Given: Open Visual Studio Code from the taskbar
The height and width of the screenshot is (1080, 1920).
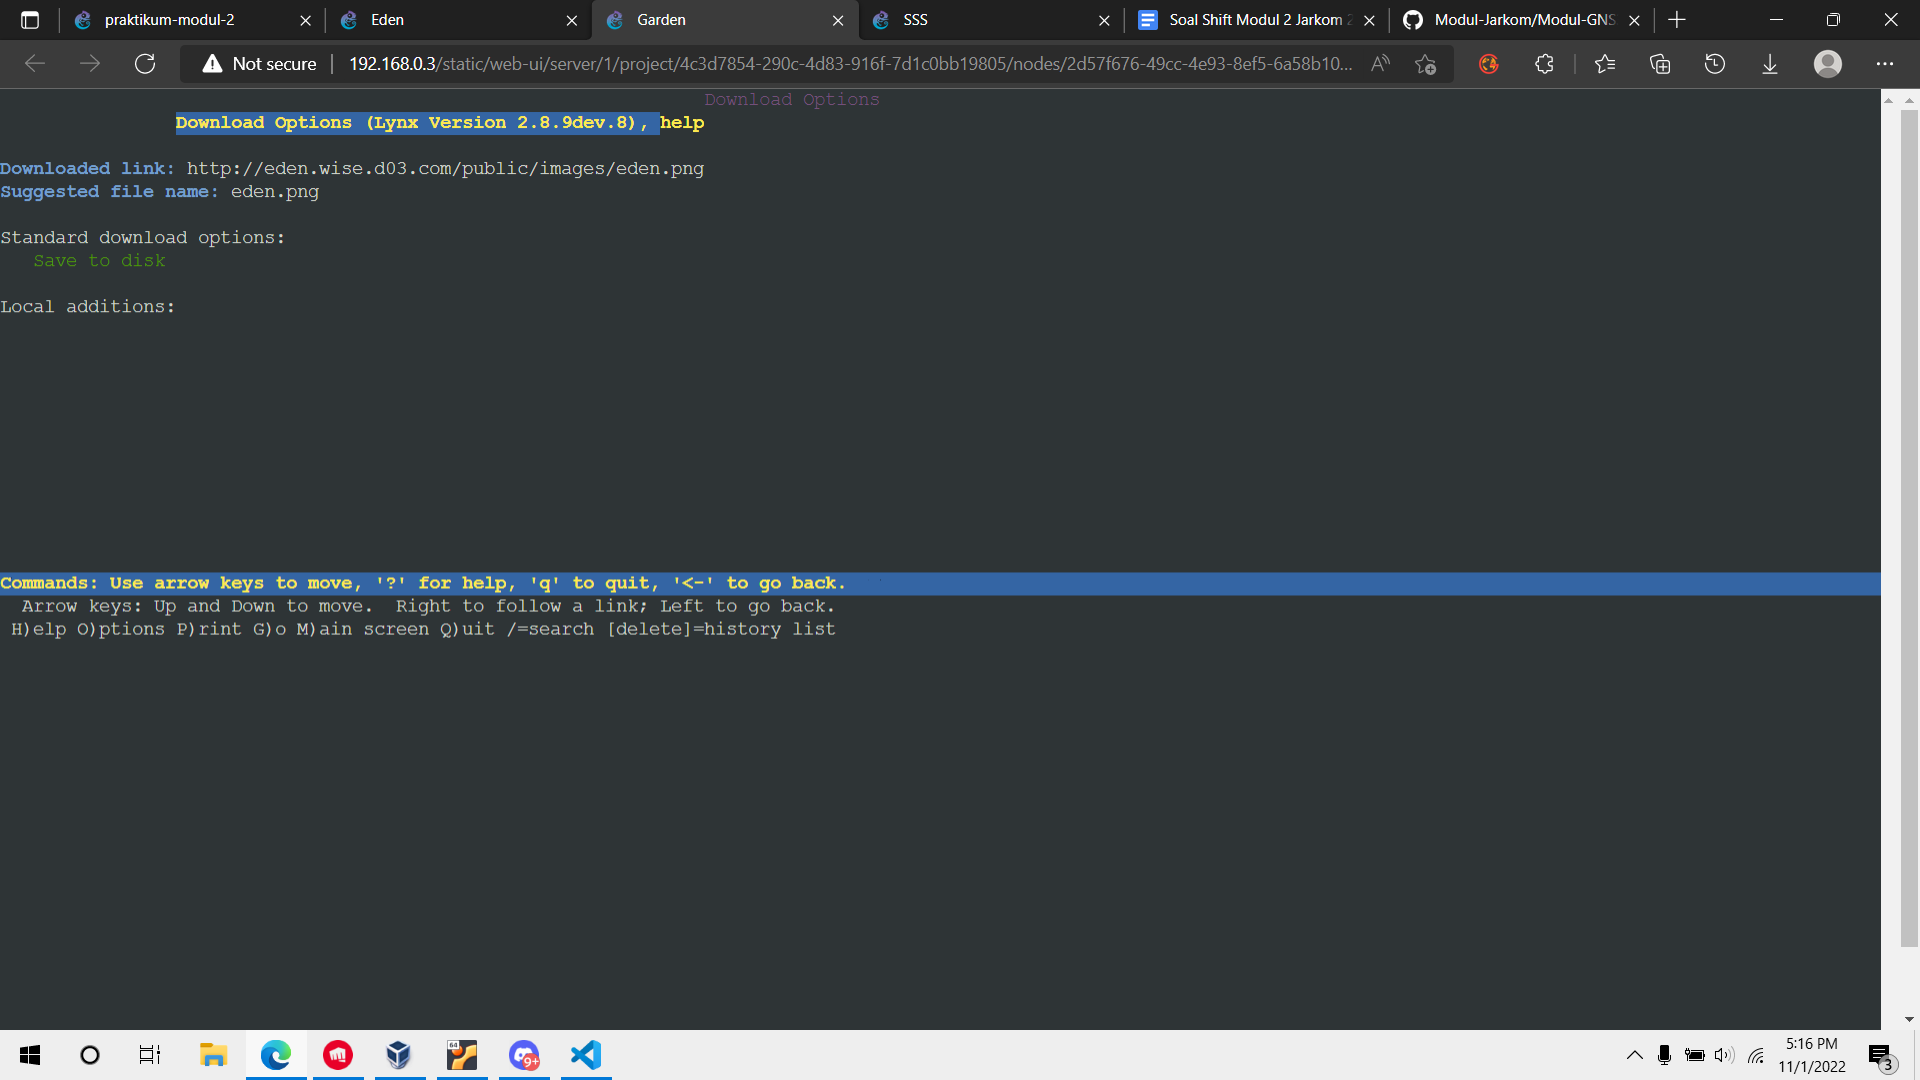Looking at the screenshot, I should [x=586, y=1055].
